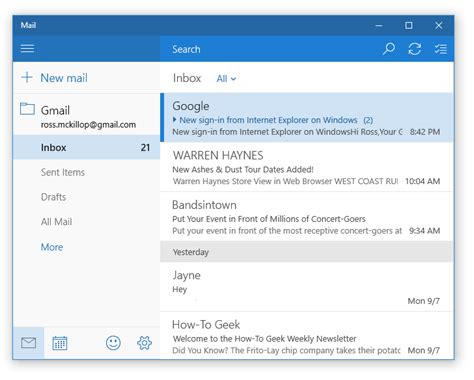
Task: Open the How-To Geek newsletter email
Action: click(x=307, y=336)
